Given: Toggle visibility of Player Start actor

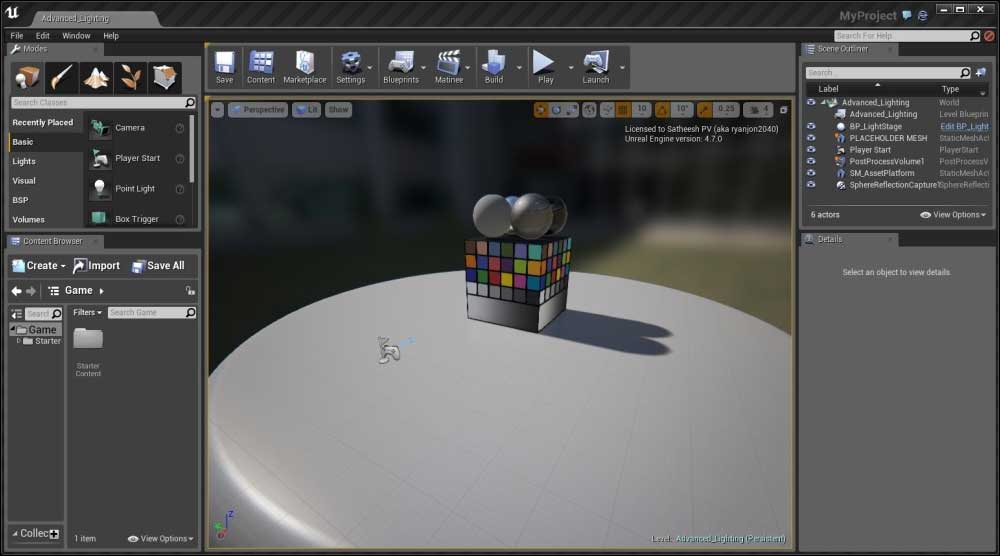Looking at the screenshot, I should 811,150.
